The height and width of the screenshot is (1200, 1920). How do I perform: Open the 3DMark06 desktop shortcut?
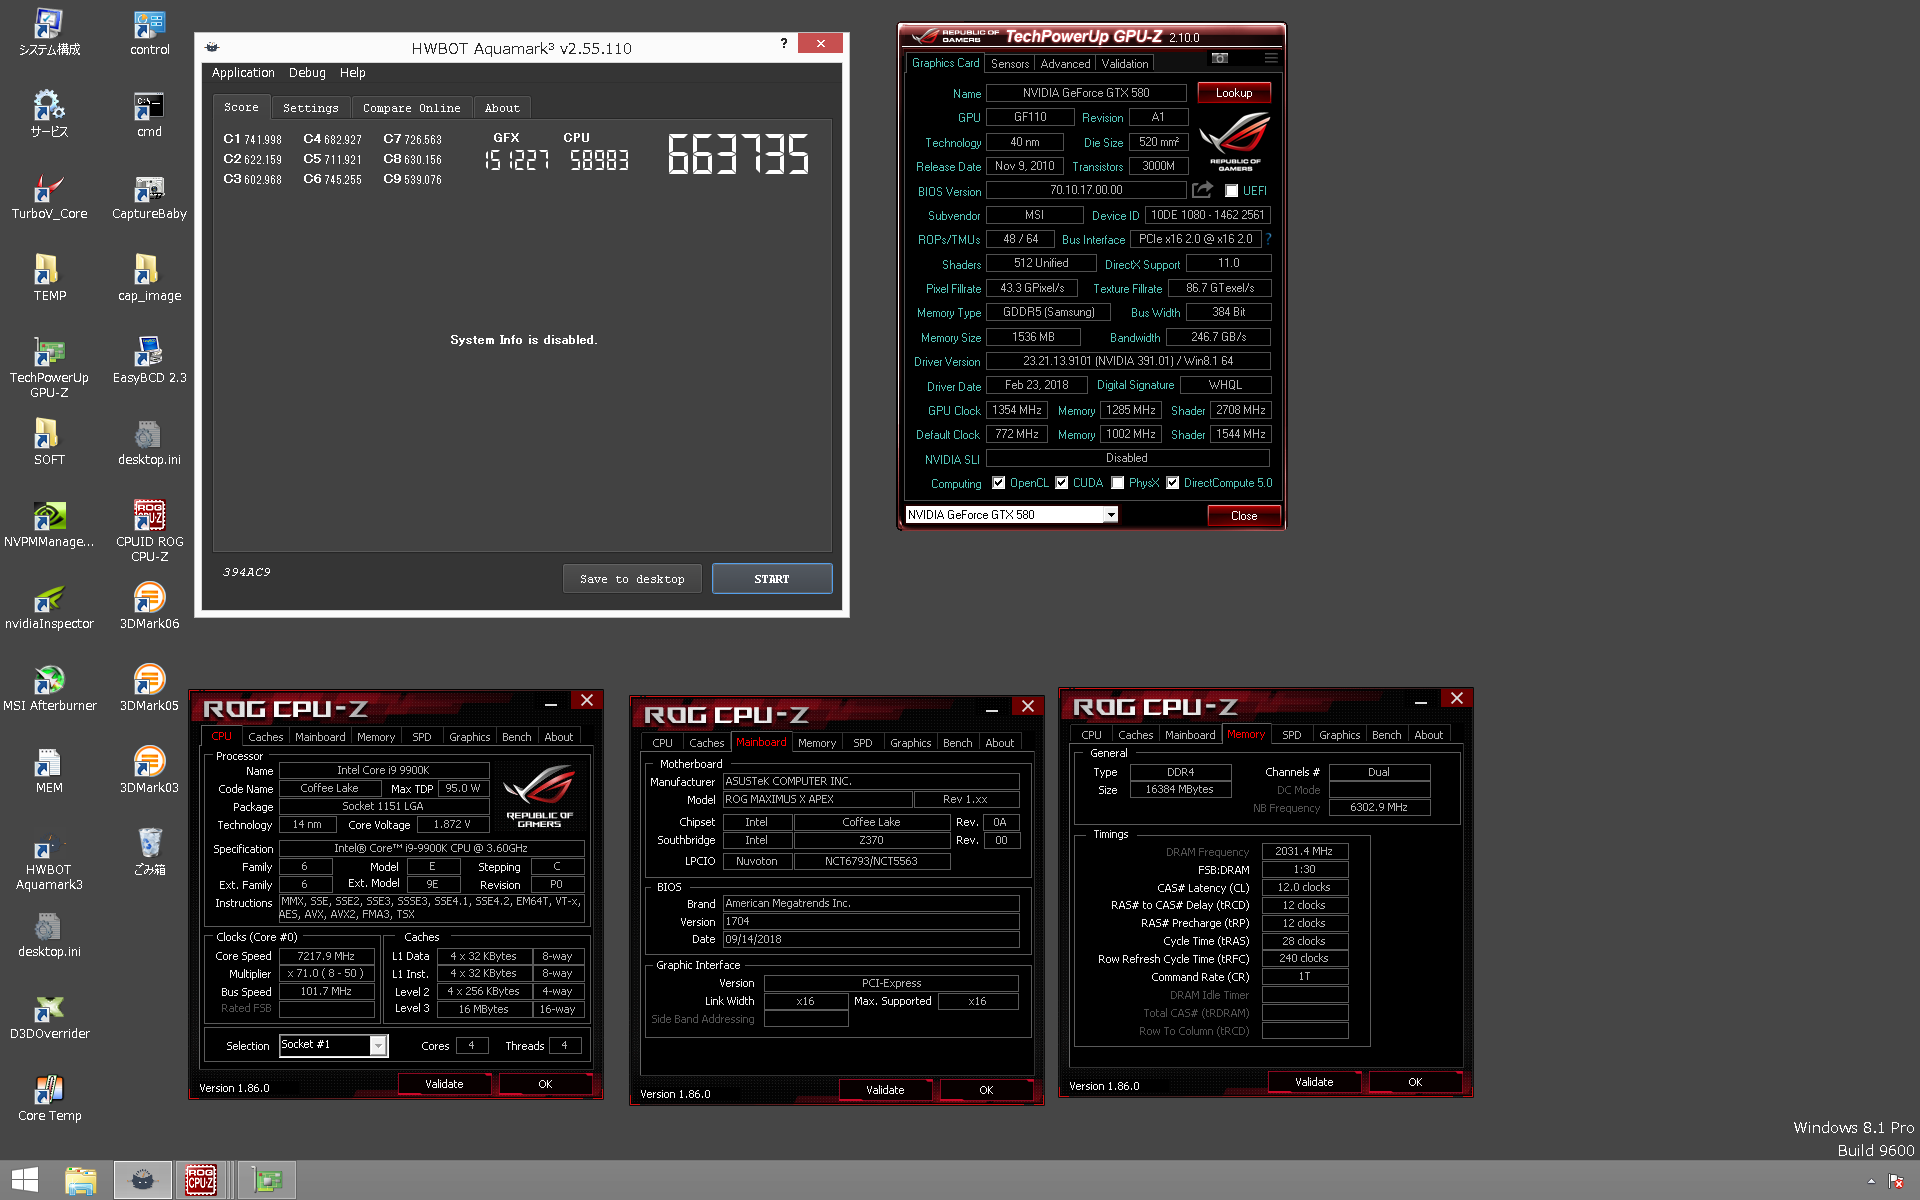pyautogui.click(x=149, y=607)
